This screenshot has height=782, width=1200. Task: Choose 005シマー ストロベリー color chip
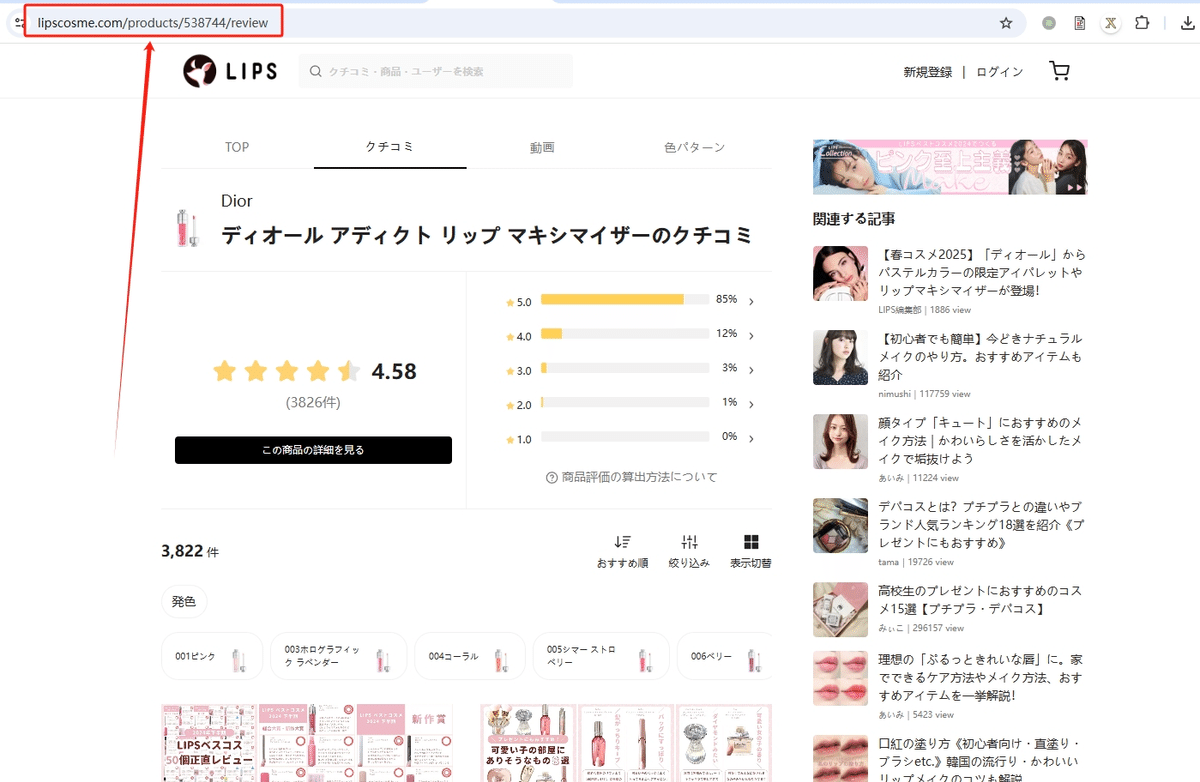coord(601,657)
